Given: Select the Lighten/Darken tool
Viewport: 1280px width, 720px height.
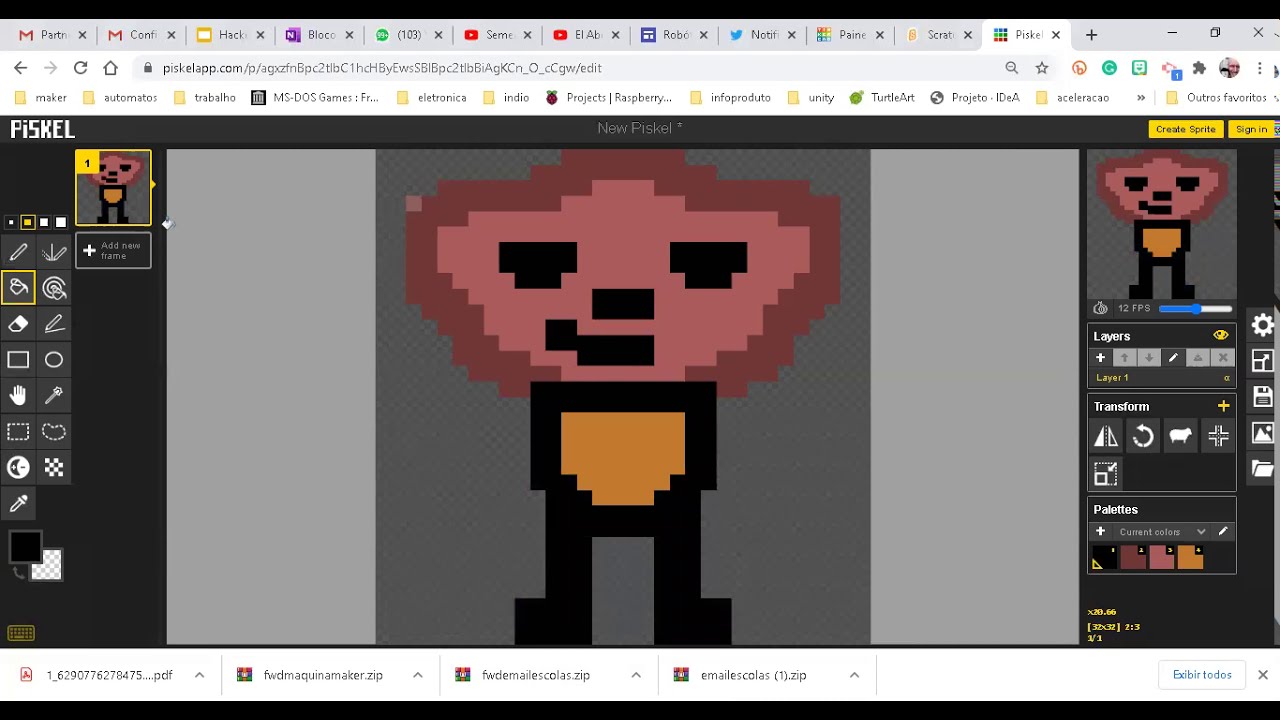Looking at the screenshot, I should point(18,468).
